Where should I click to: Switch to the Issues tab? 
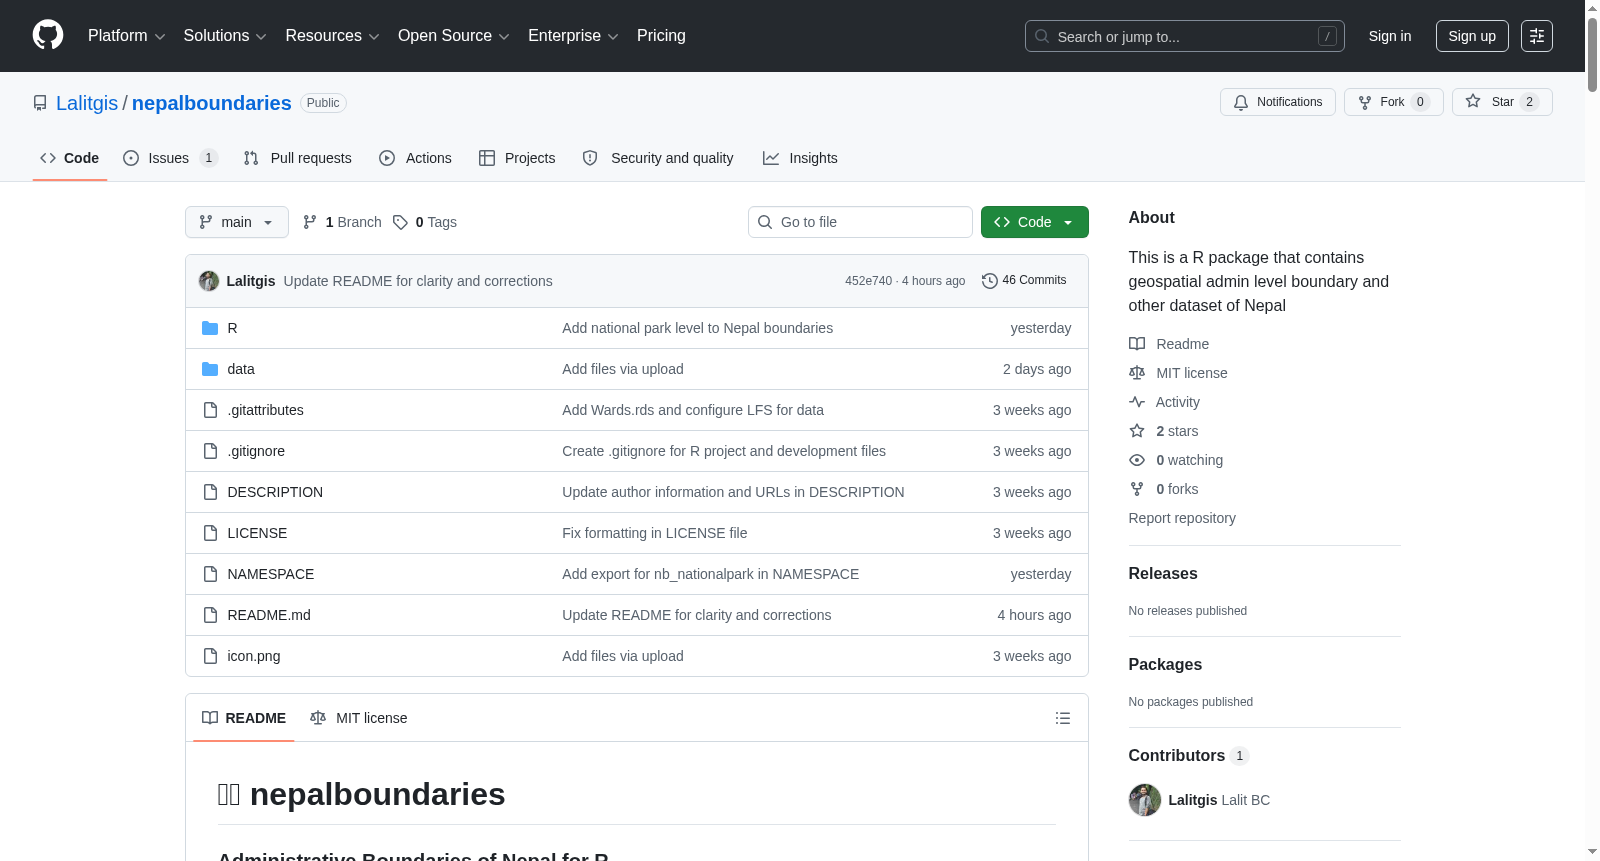pyautogui.click(x=170, y=158)
